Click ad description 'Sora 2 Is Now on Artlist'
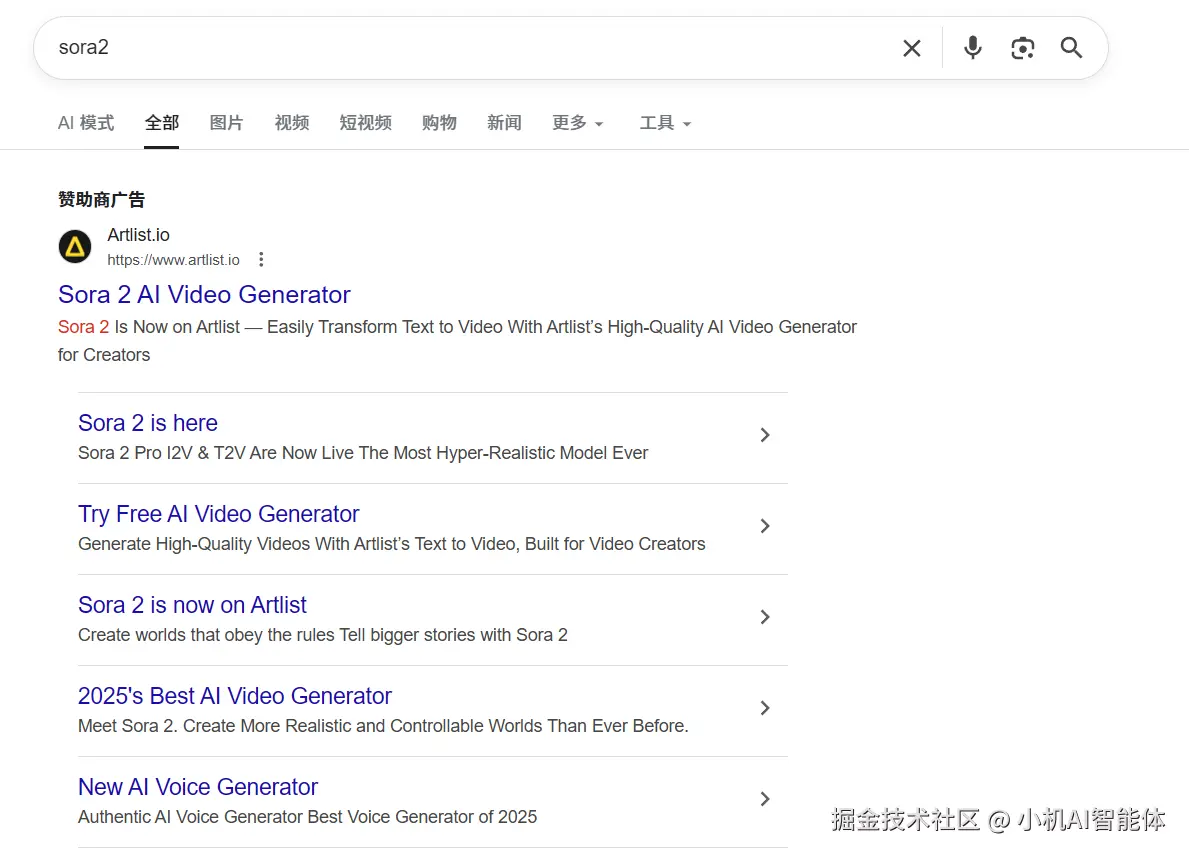The height and width of the screenshot is (857, 1189). tap(149, 327)
